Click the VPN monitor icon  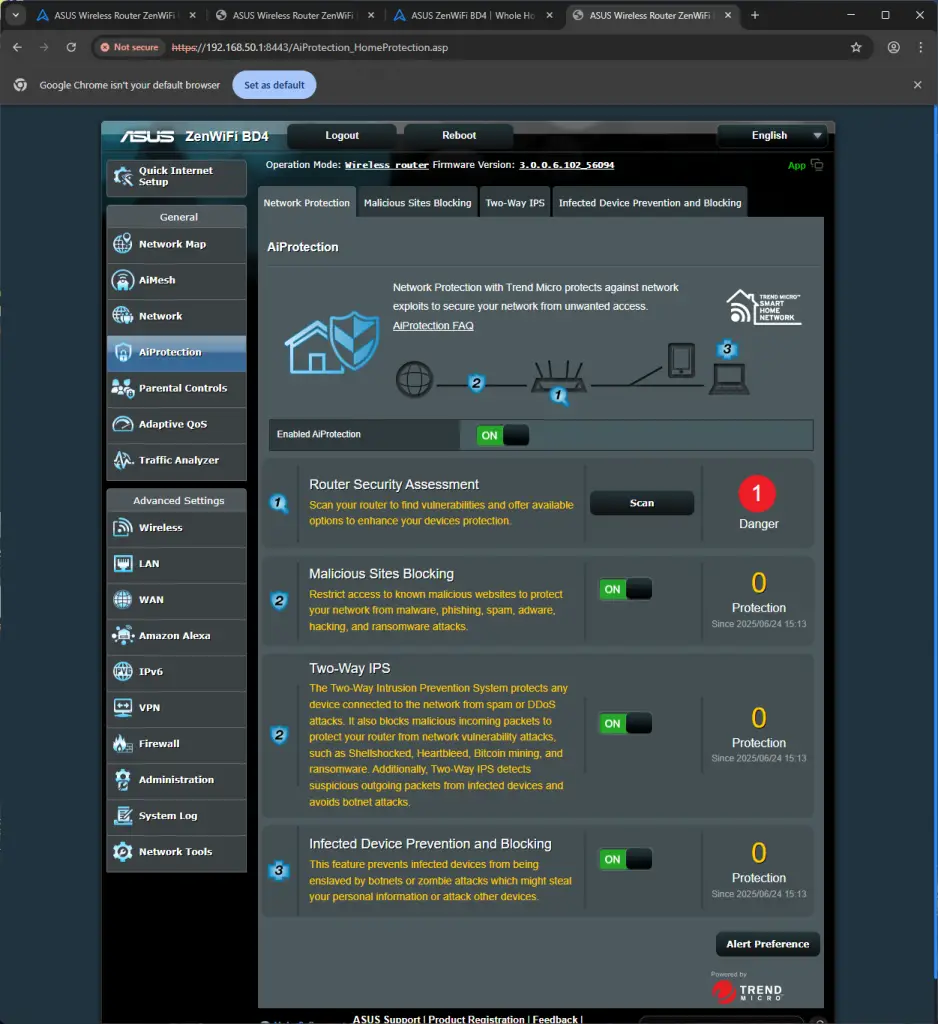click(123, 707)
